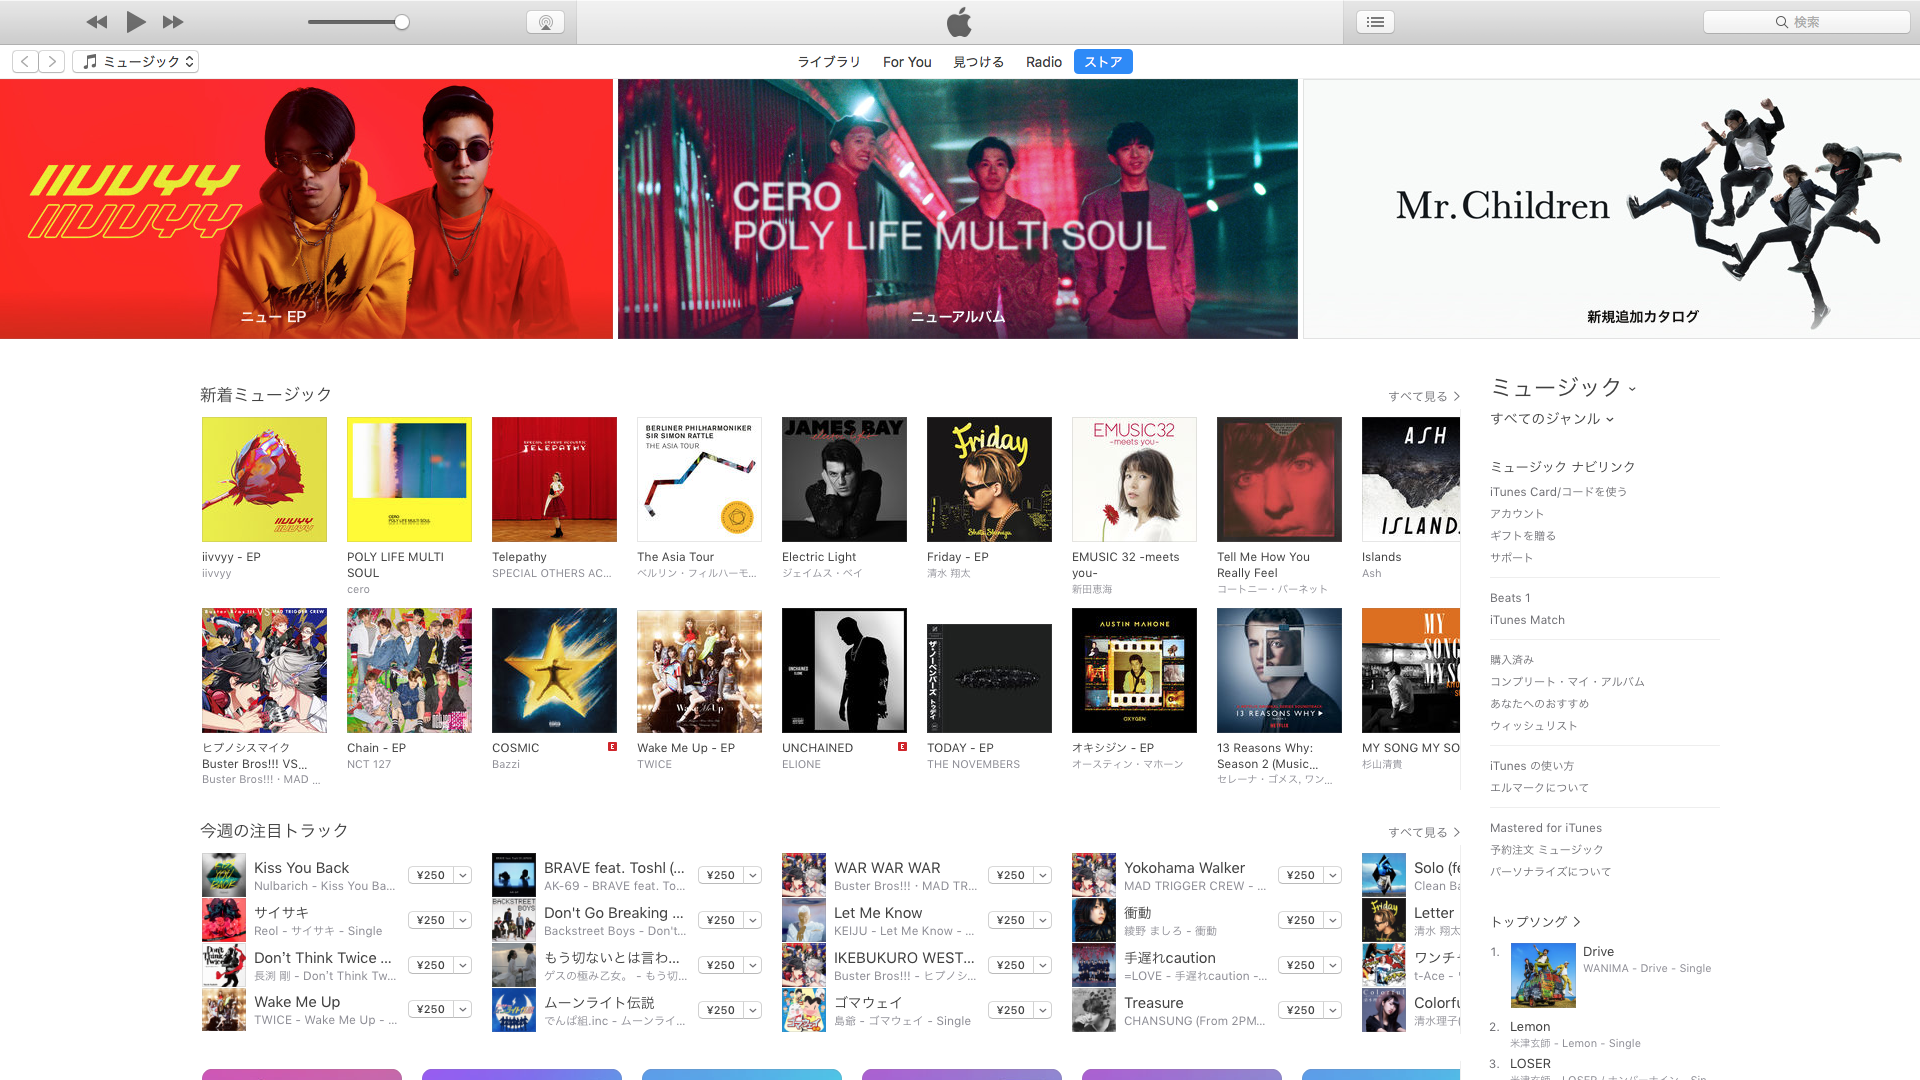Image resolution: width=1920 pixels, height=1080 pixels.
Task: Open the Electric Light James Bay album cover
Action: click(844, 480)
